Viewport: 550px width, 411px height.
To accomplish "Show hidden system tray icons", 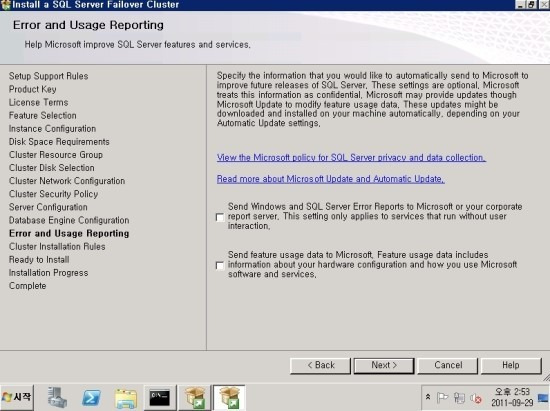I will point(428,398).
